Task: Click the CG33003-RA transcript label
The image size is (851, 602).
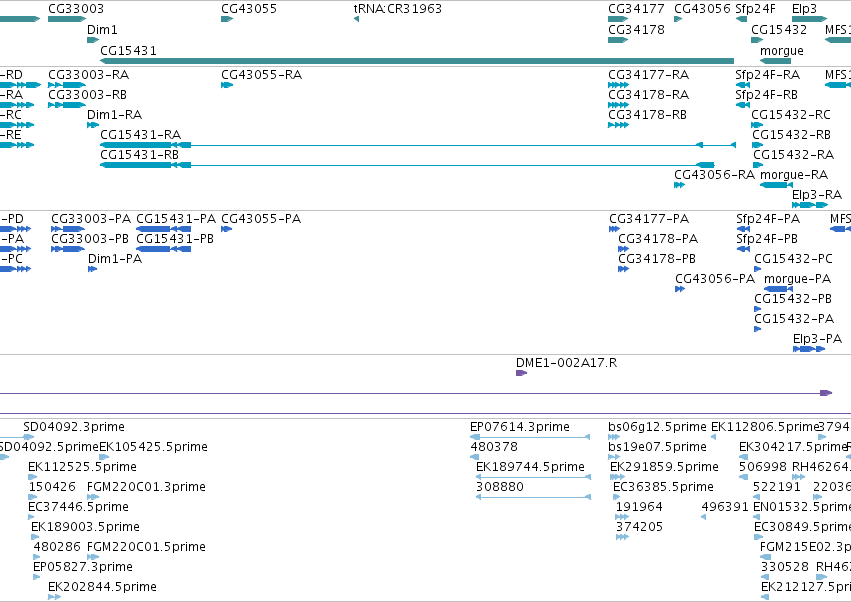Action: [88, 74]
